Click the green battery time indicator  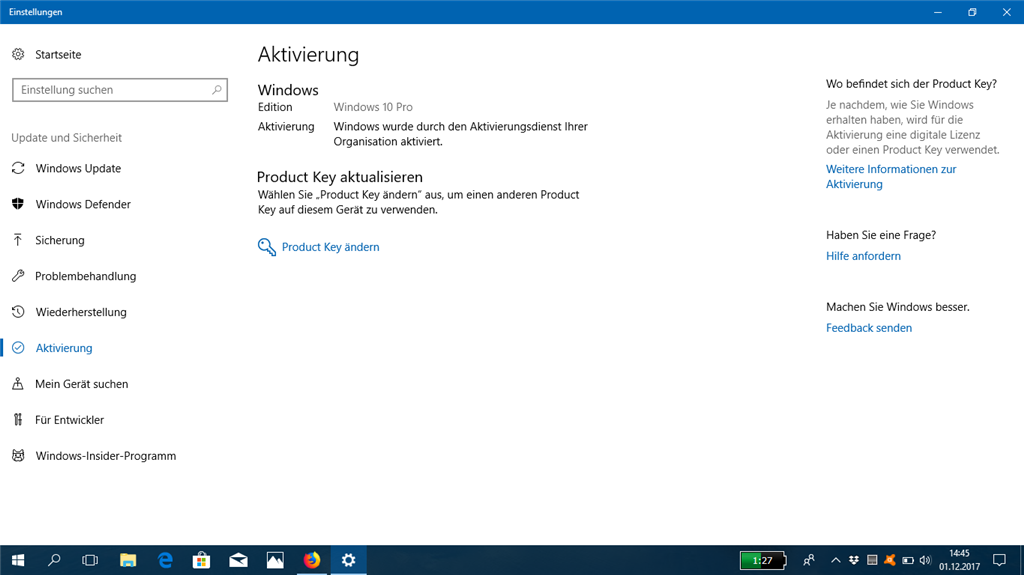pyautogui.click(x=763, y=560)
